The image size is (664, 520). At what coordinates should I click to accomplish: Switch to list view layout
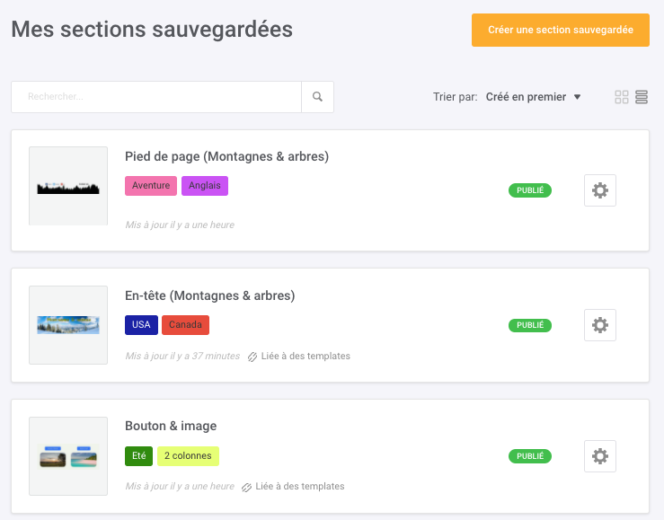coord(642,97)
